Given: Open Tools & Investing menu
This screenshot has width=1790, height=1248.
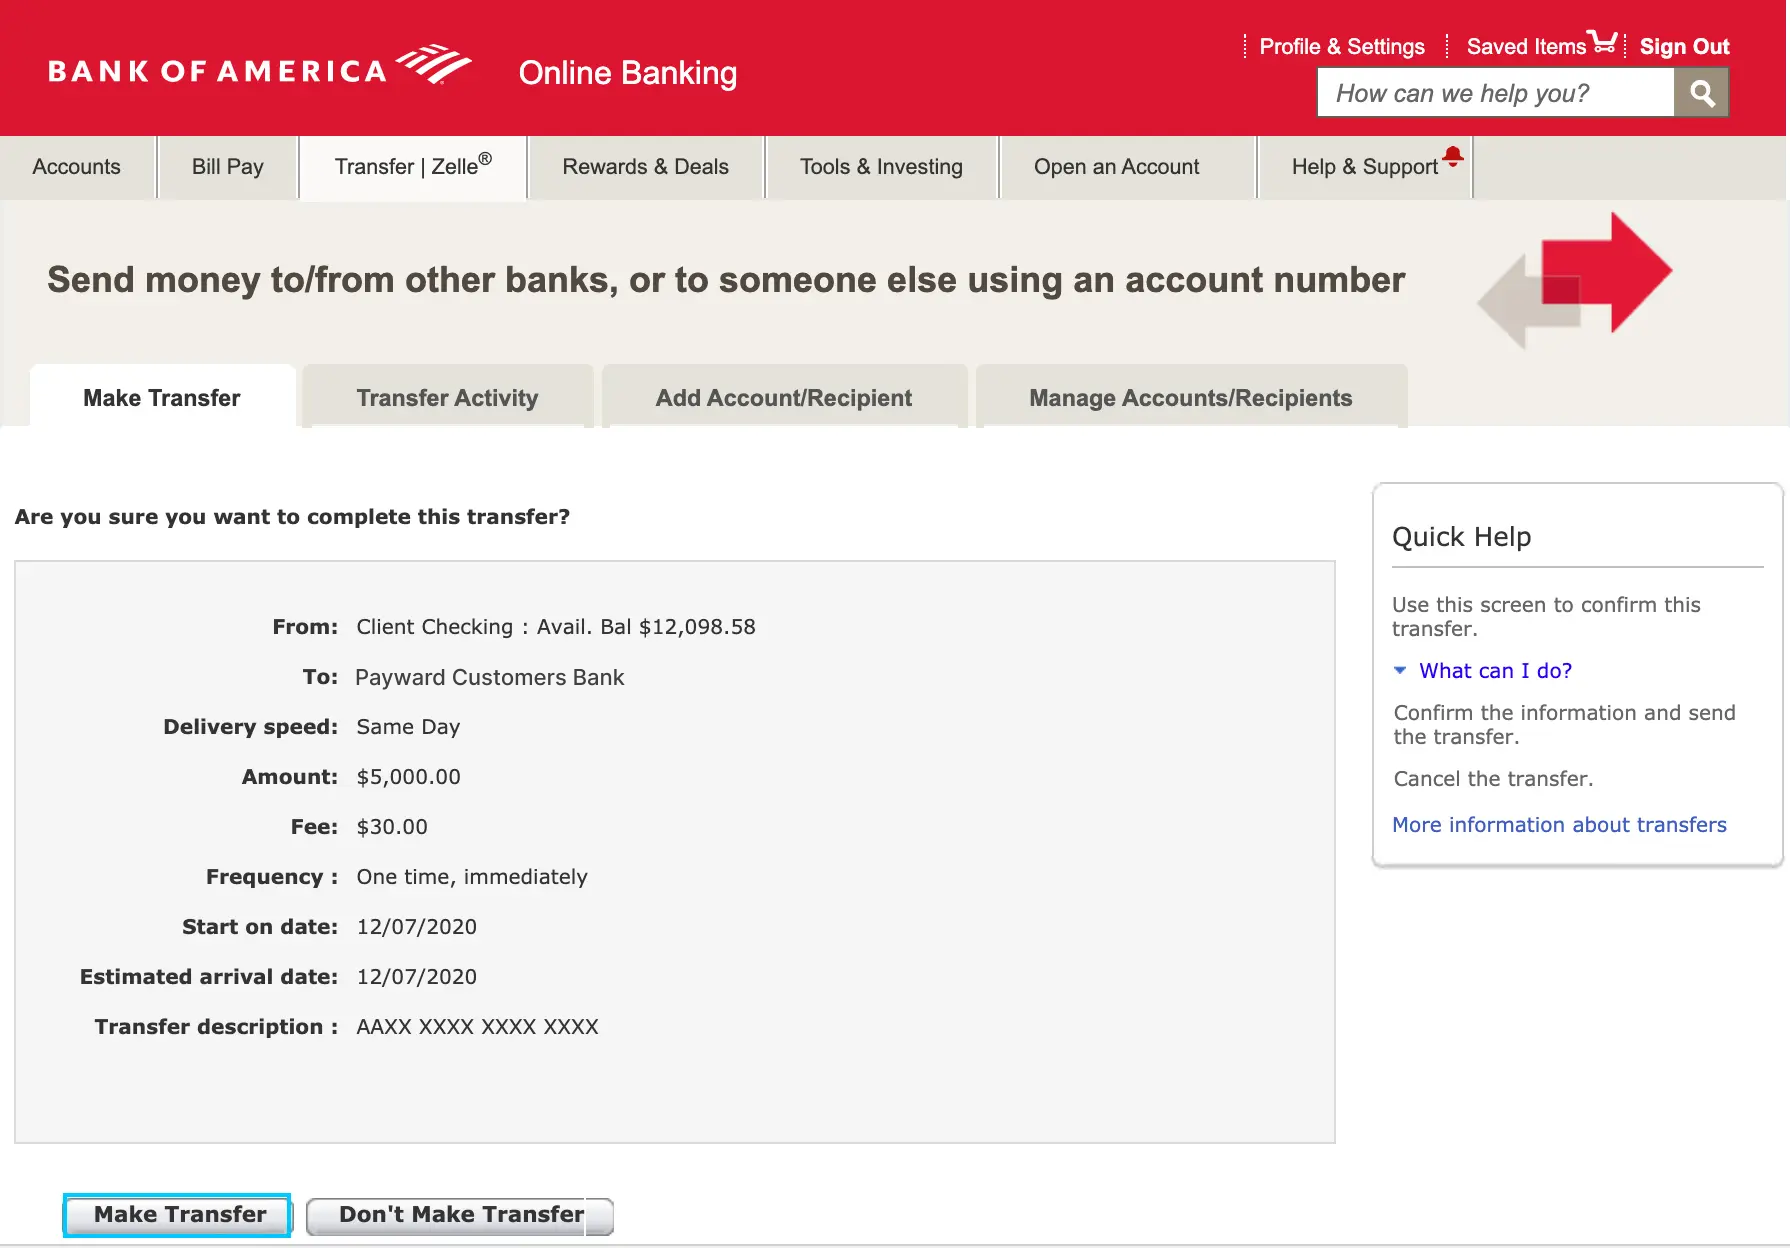Looking at the screenshot, I should (x=881, y=167).
